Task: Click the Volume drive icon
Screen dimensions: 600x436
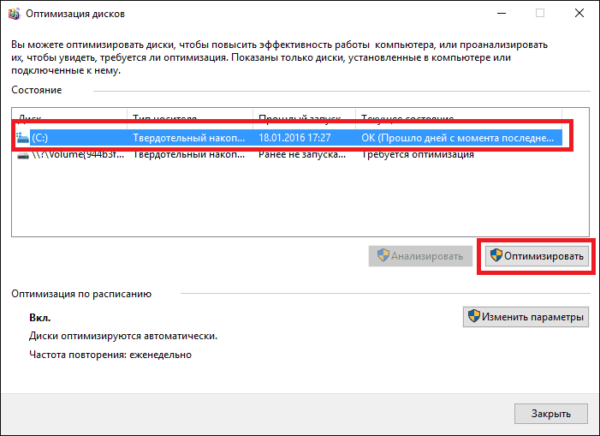Action: [23, 155]
